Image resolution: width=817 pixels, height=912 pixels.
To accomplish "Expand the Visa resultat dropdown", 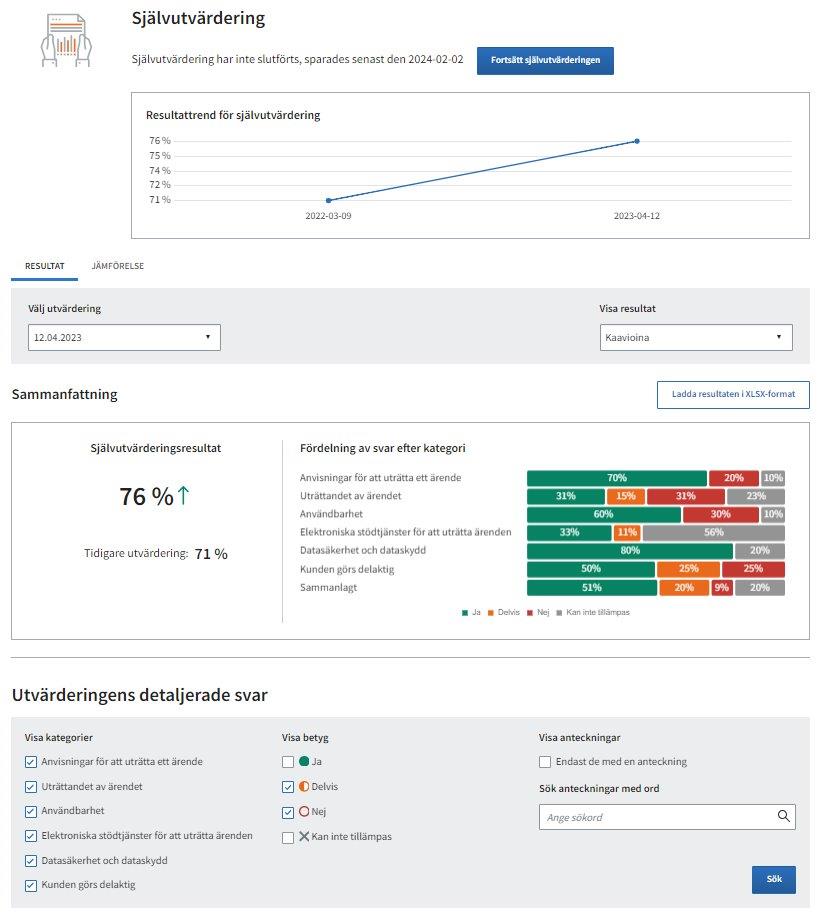I will [x=696, y=338].
